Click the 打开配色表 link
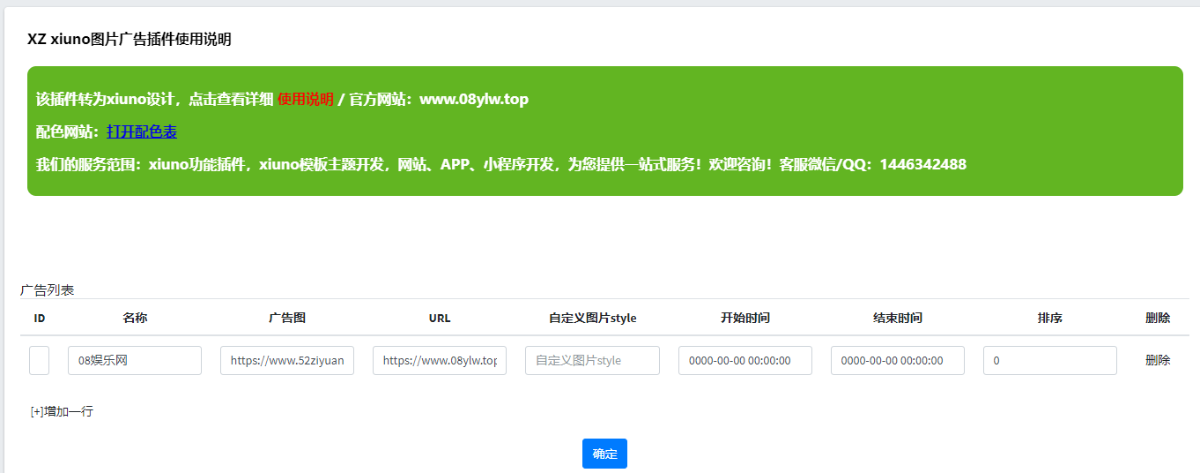Viewport: 1200px width, 473px height. 142,131
